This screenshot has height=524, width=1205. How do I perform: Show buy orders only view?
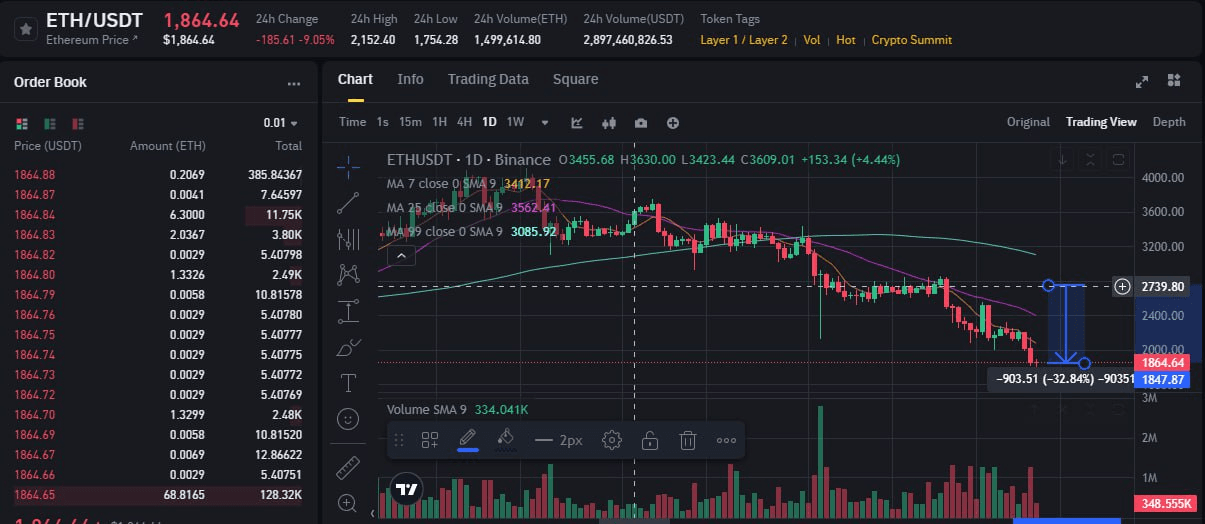coord(50,123)
